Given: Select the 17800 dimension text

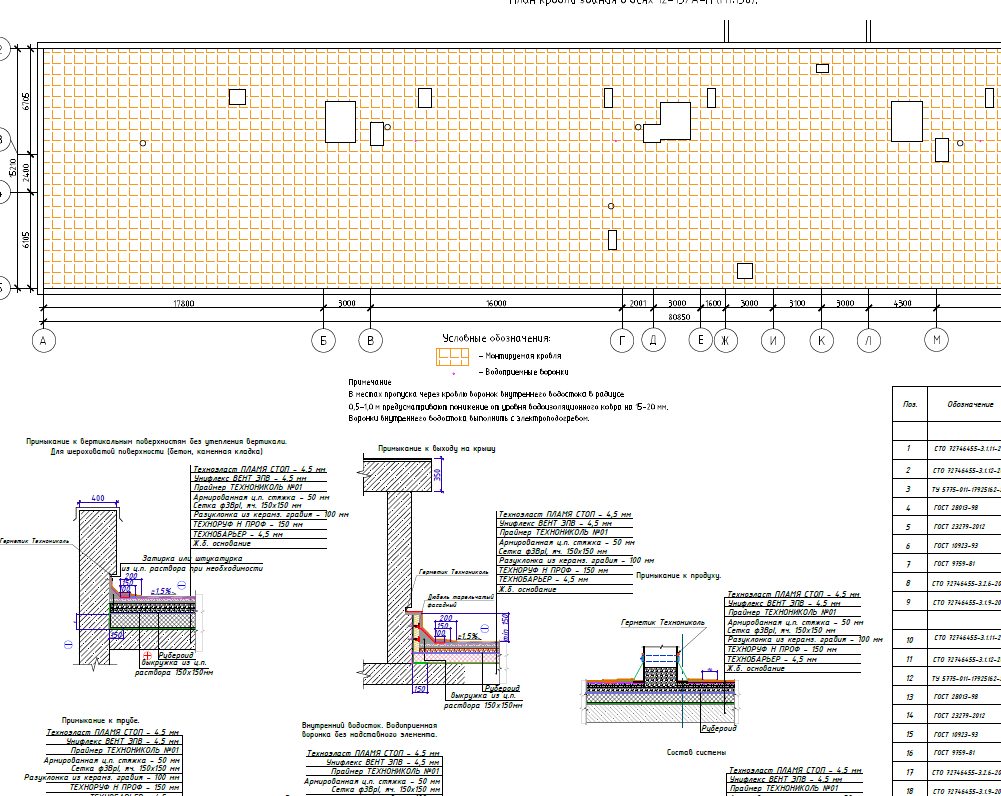Looking at the screenshot, I should tap(183, 302).
